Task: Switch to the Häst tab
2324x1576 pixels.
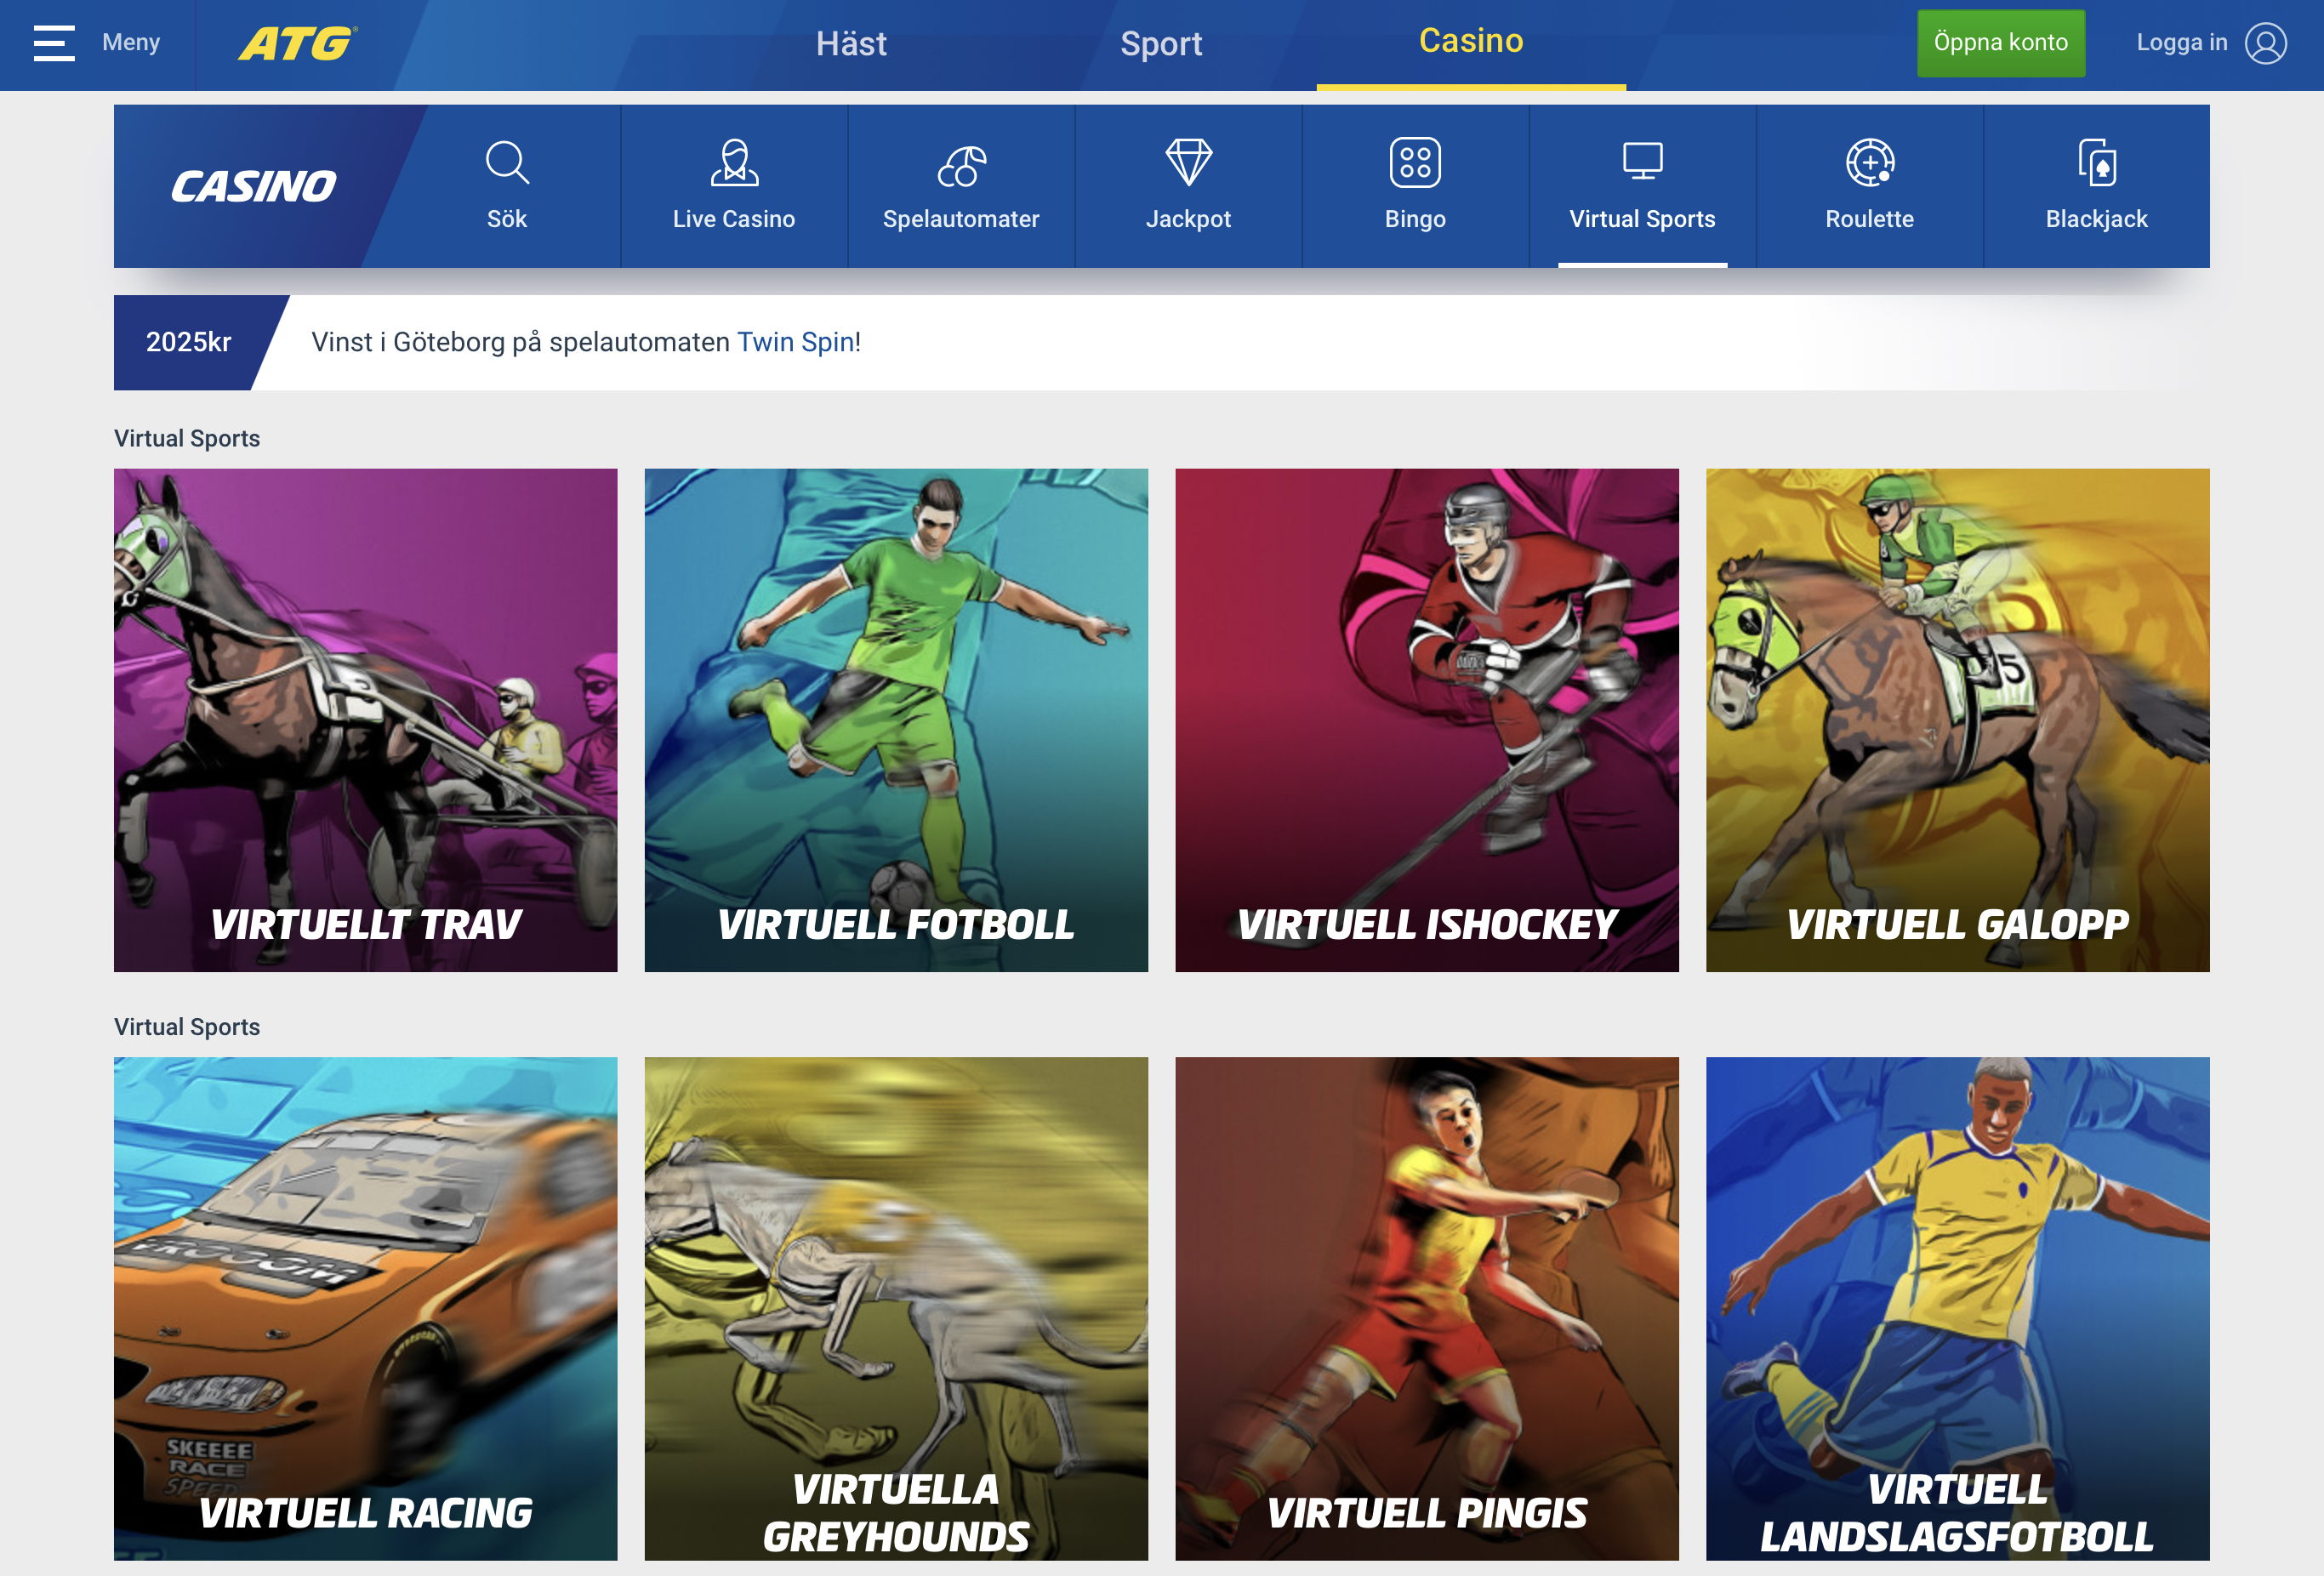Action: click(x=851, y=44)
